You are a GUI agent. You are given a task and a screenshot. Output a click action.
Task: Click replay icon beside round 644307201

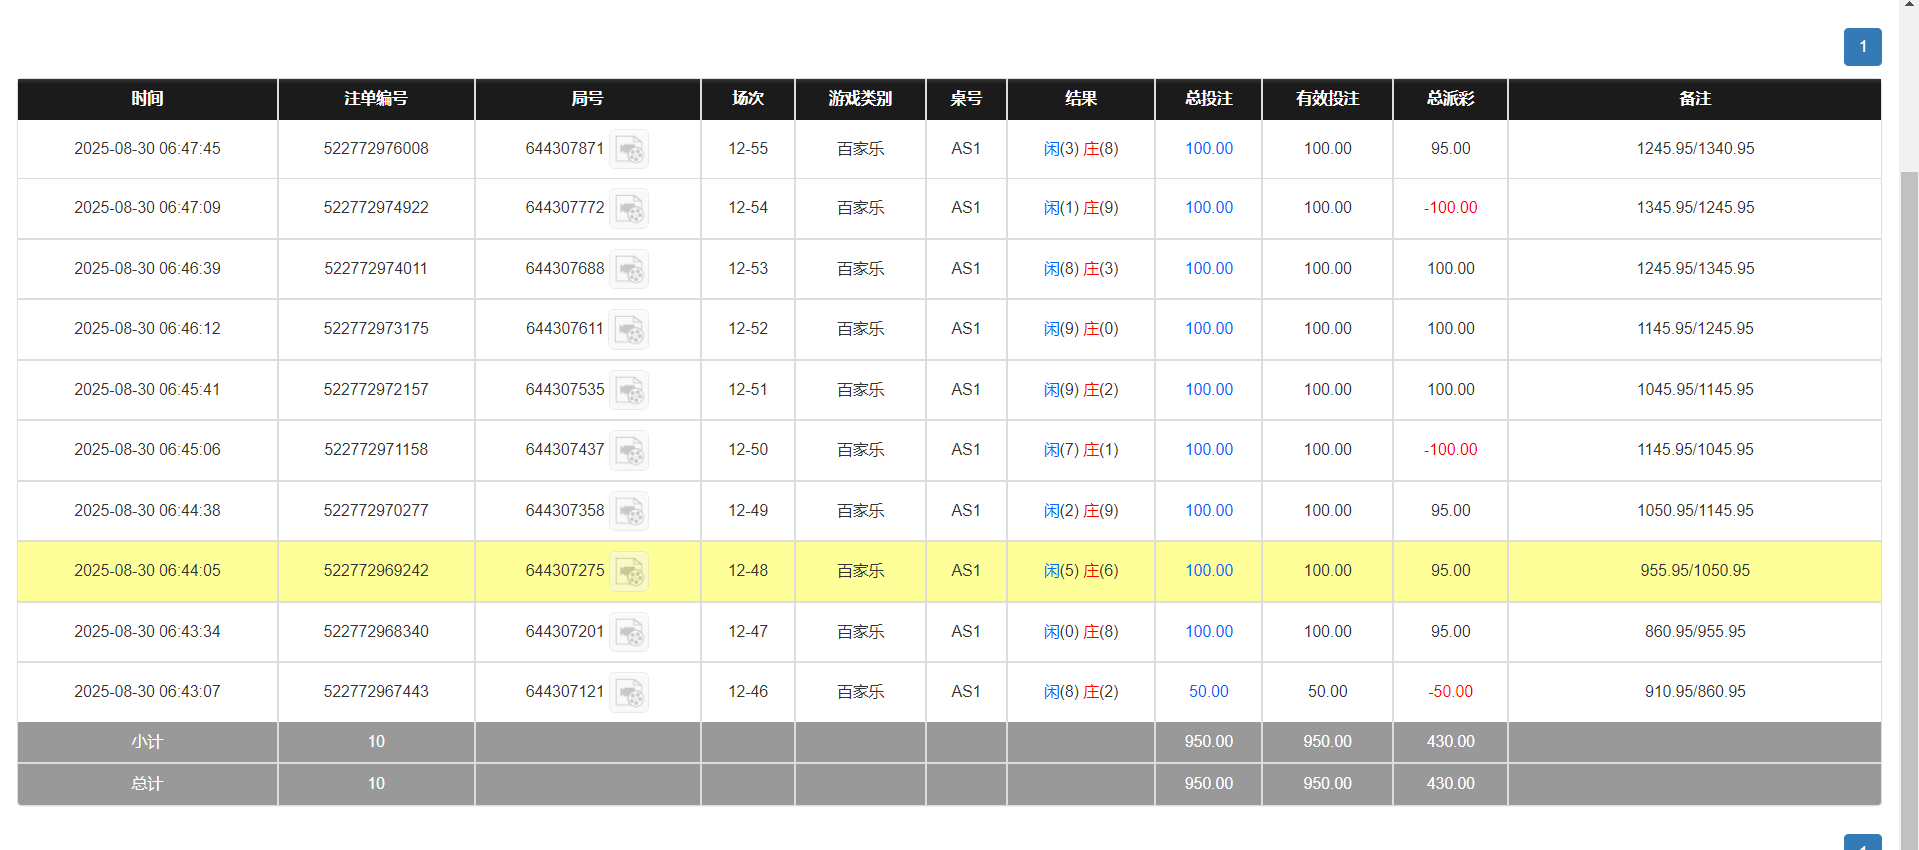(629, 633)
